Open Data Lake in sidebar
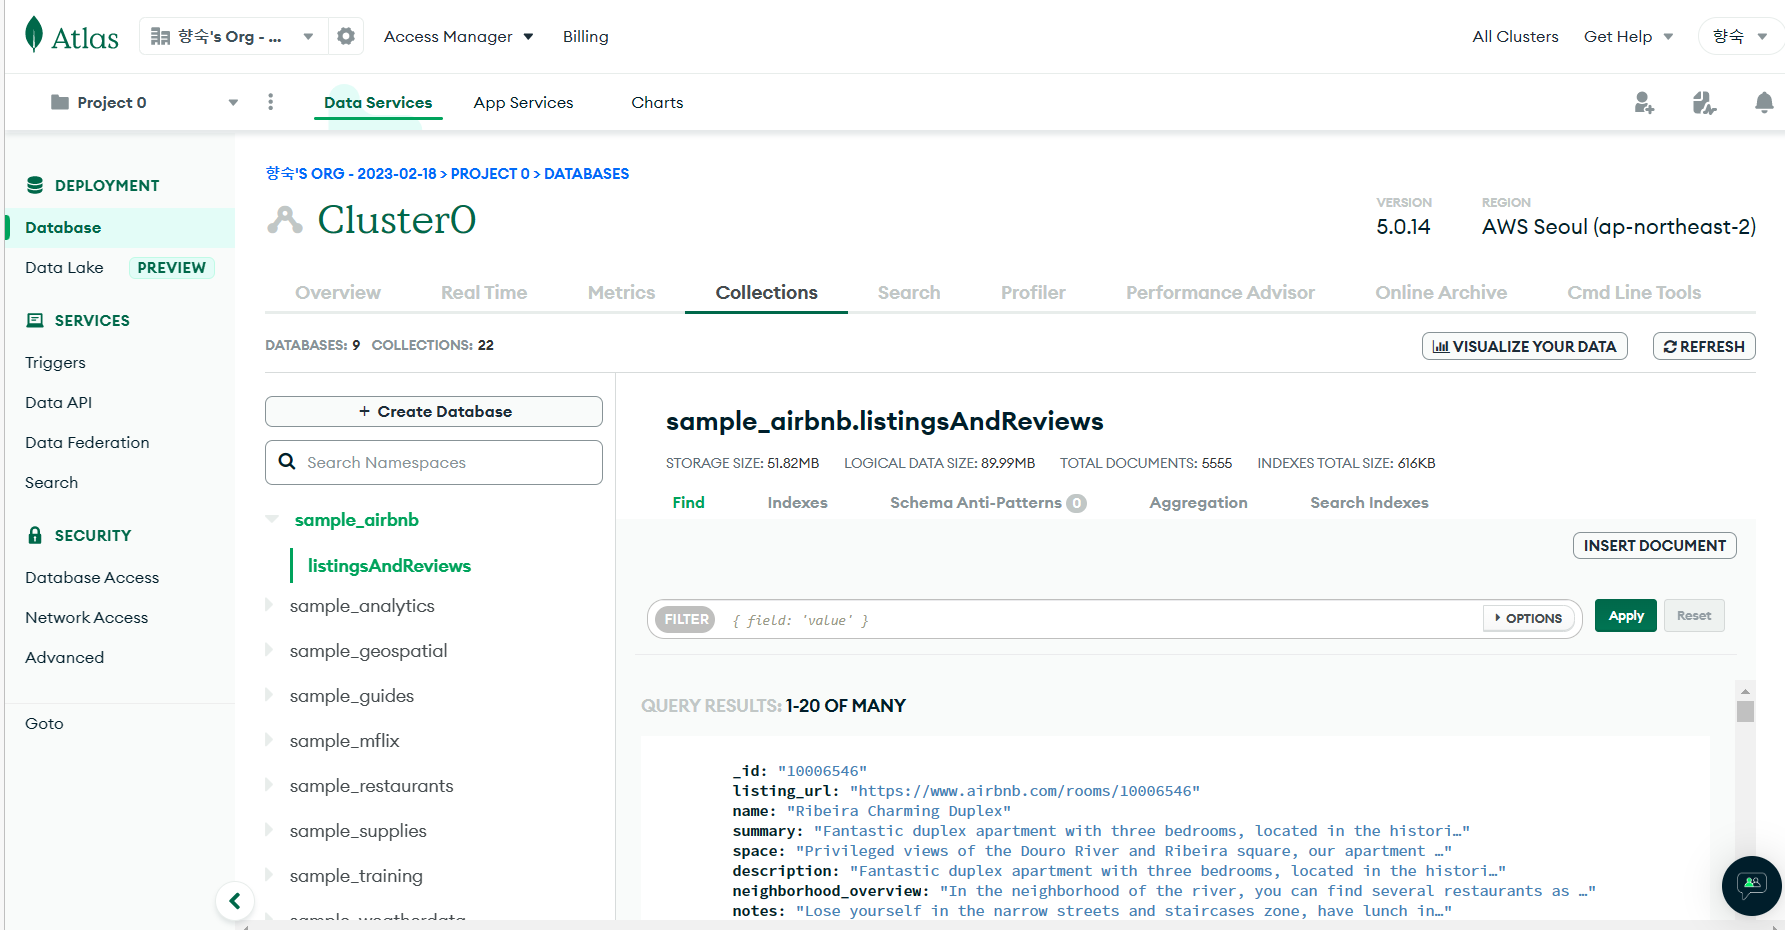This screenshot has width=1785, height=930. point(64,267)
